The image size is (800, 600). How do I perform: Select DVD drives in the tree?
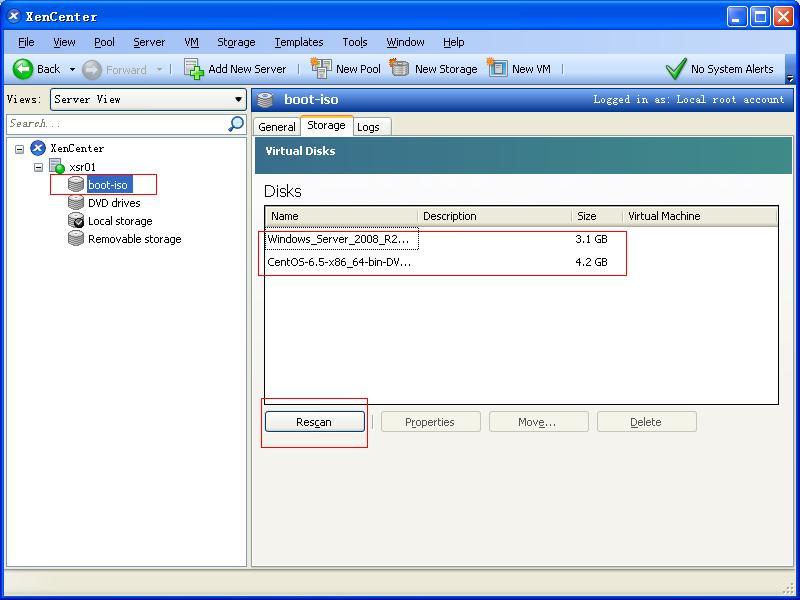click(x=114, y=203)
